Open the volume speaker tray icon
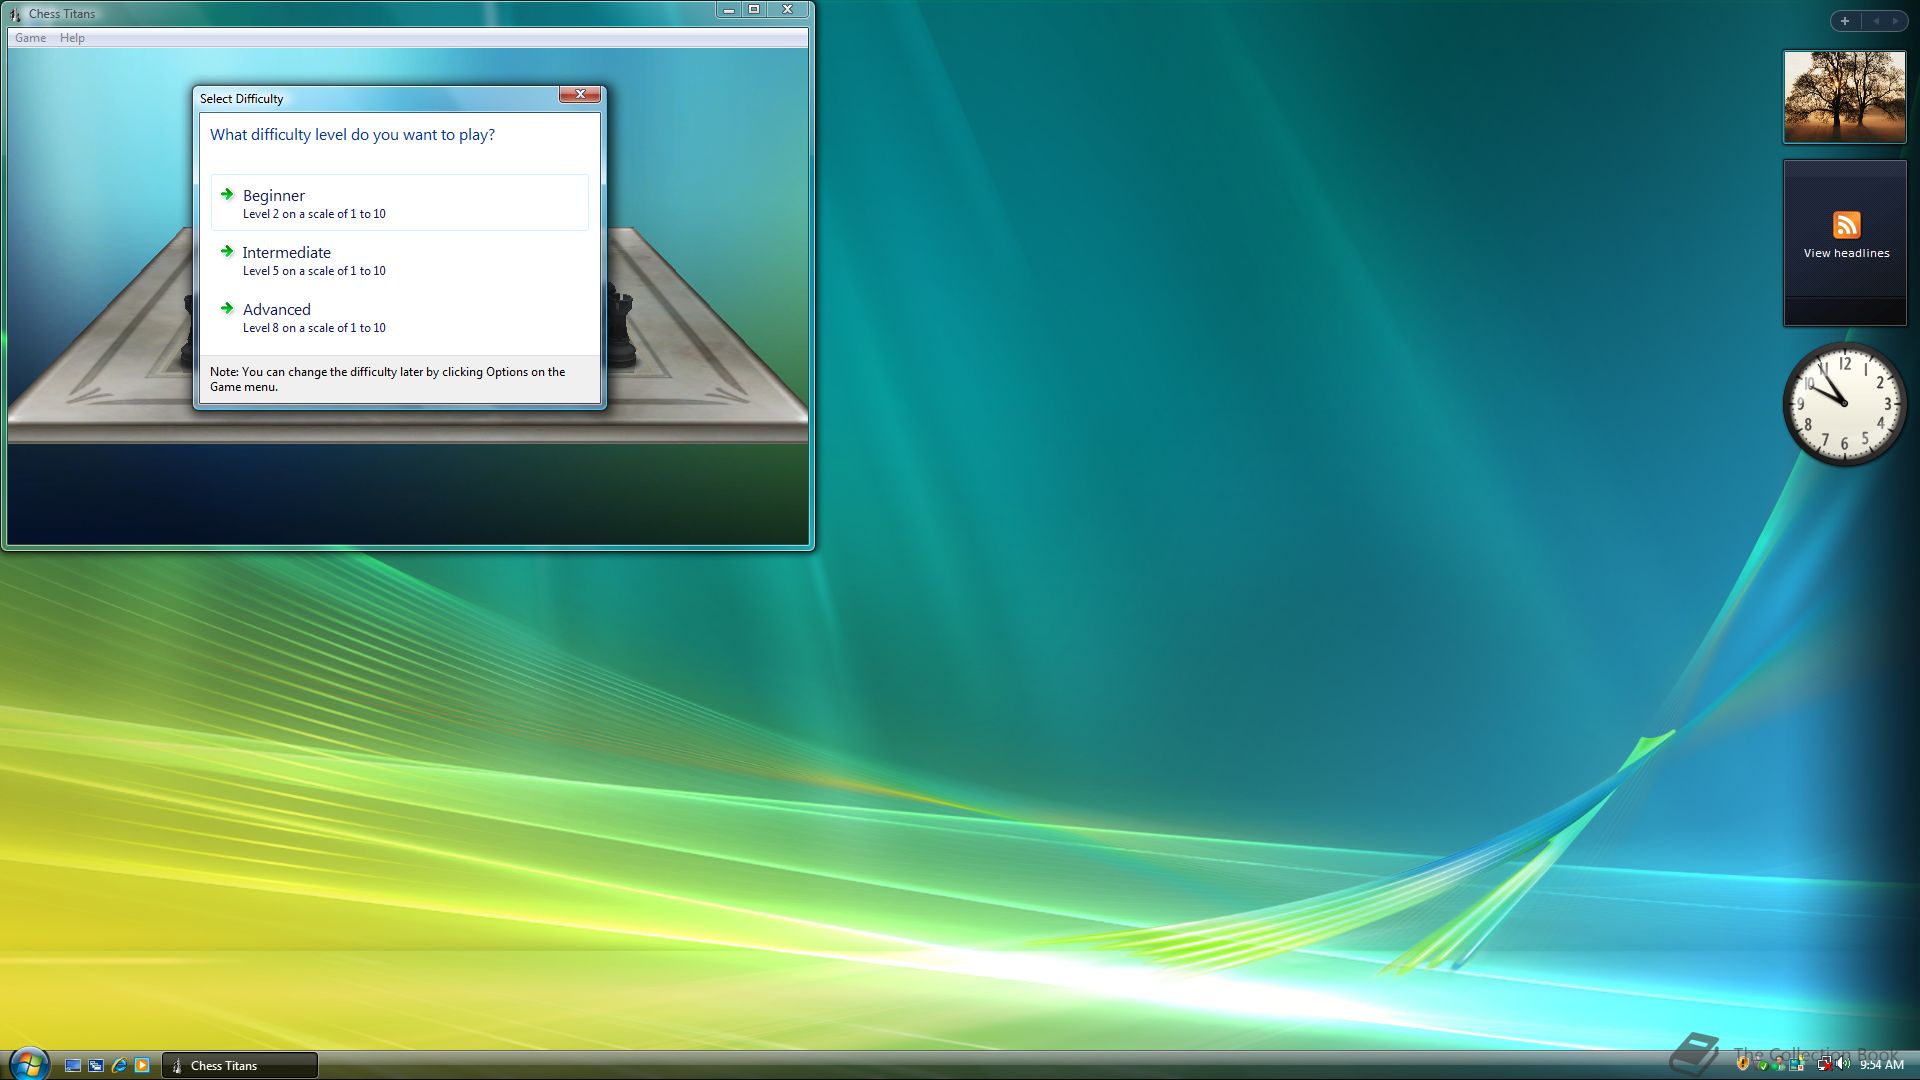This screenshot has height=1080, width=1920. [x=1842, y=1064]
